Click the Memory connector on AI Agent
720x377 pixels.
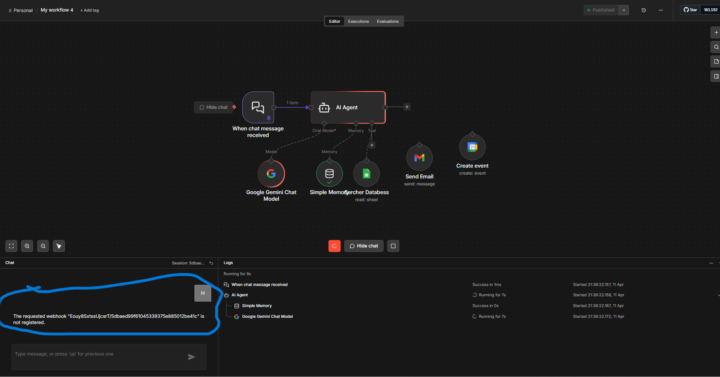356,124
